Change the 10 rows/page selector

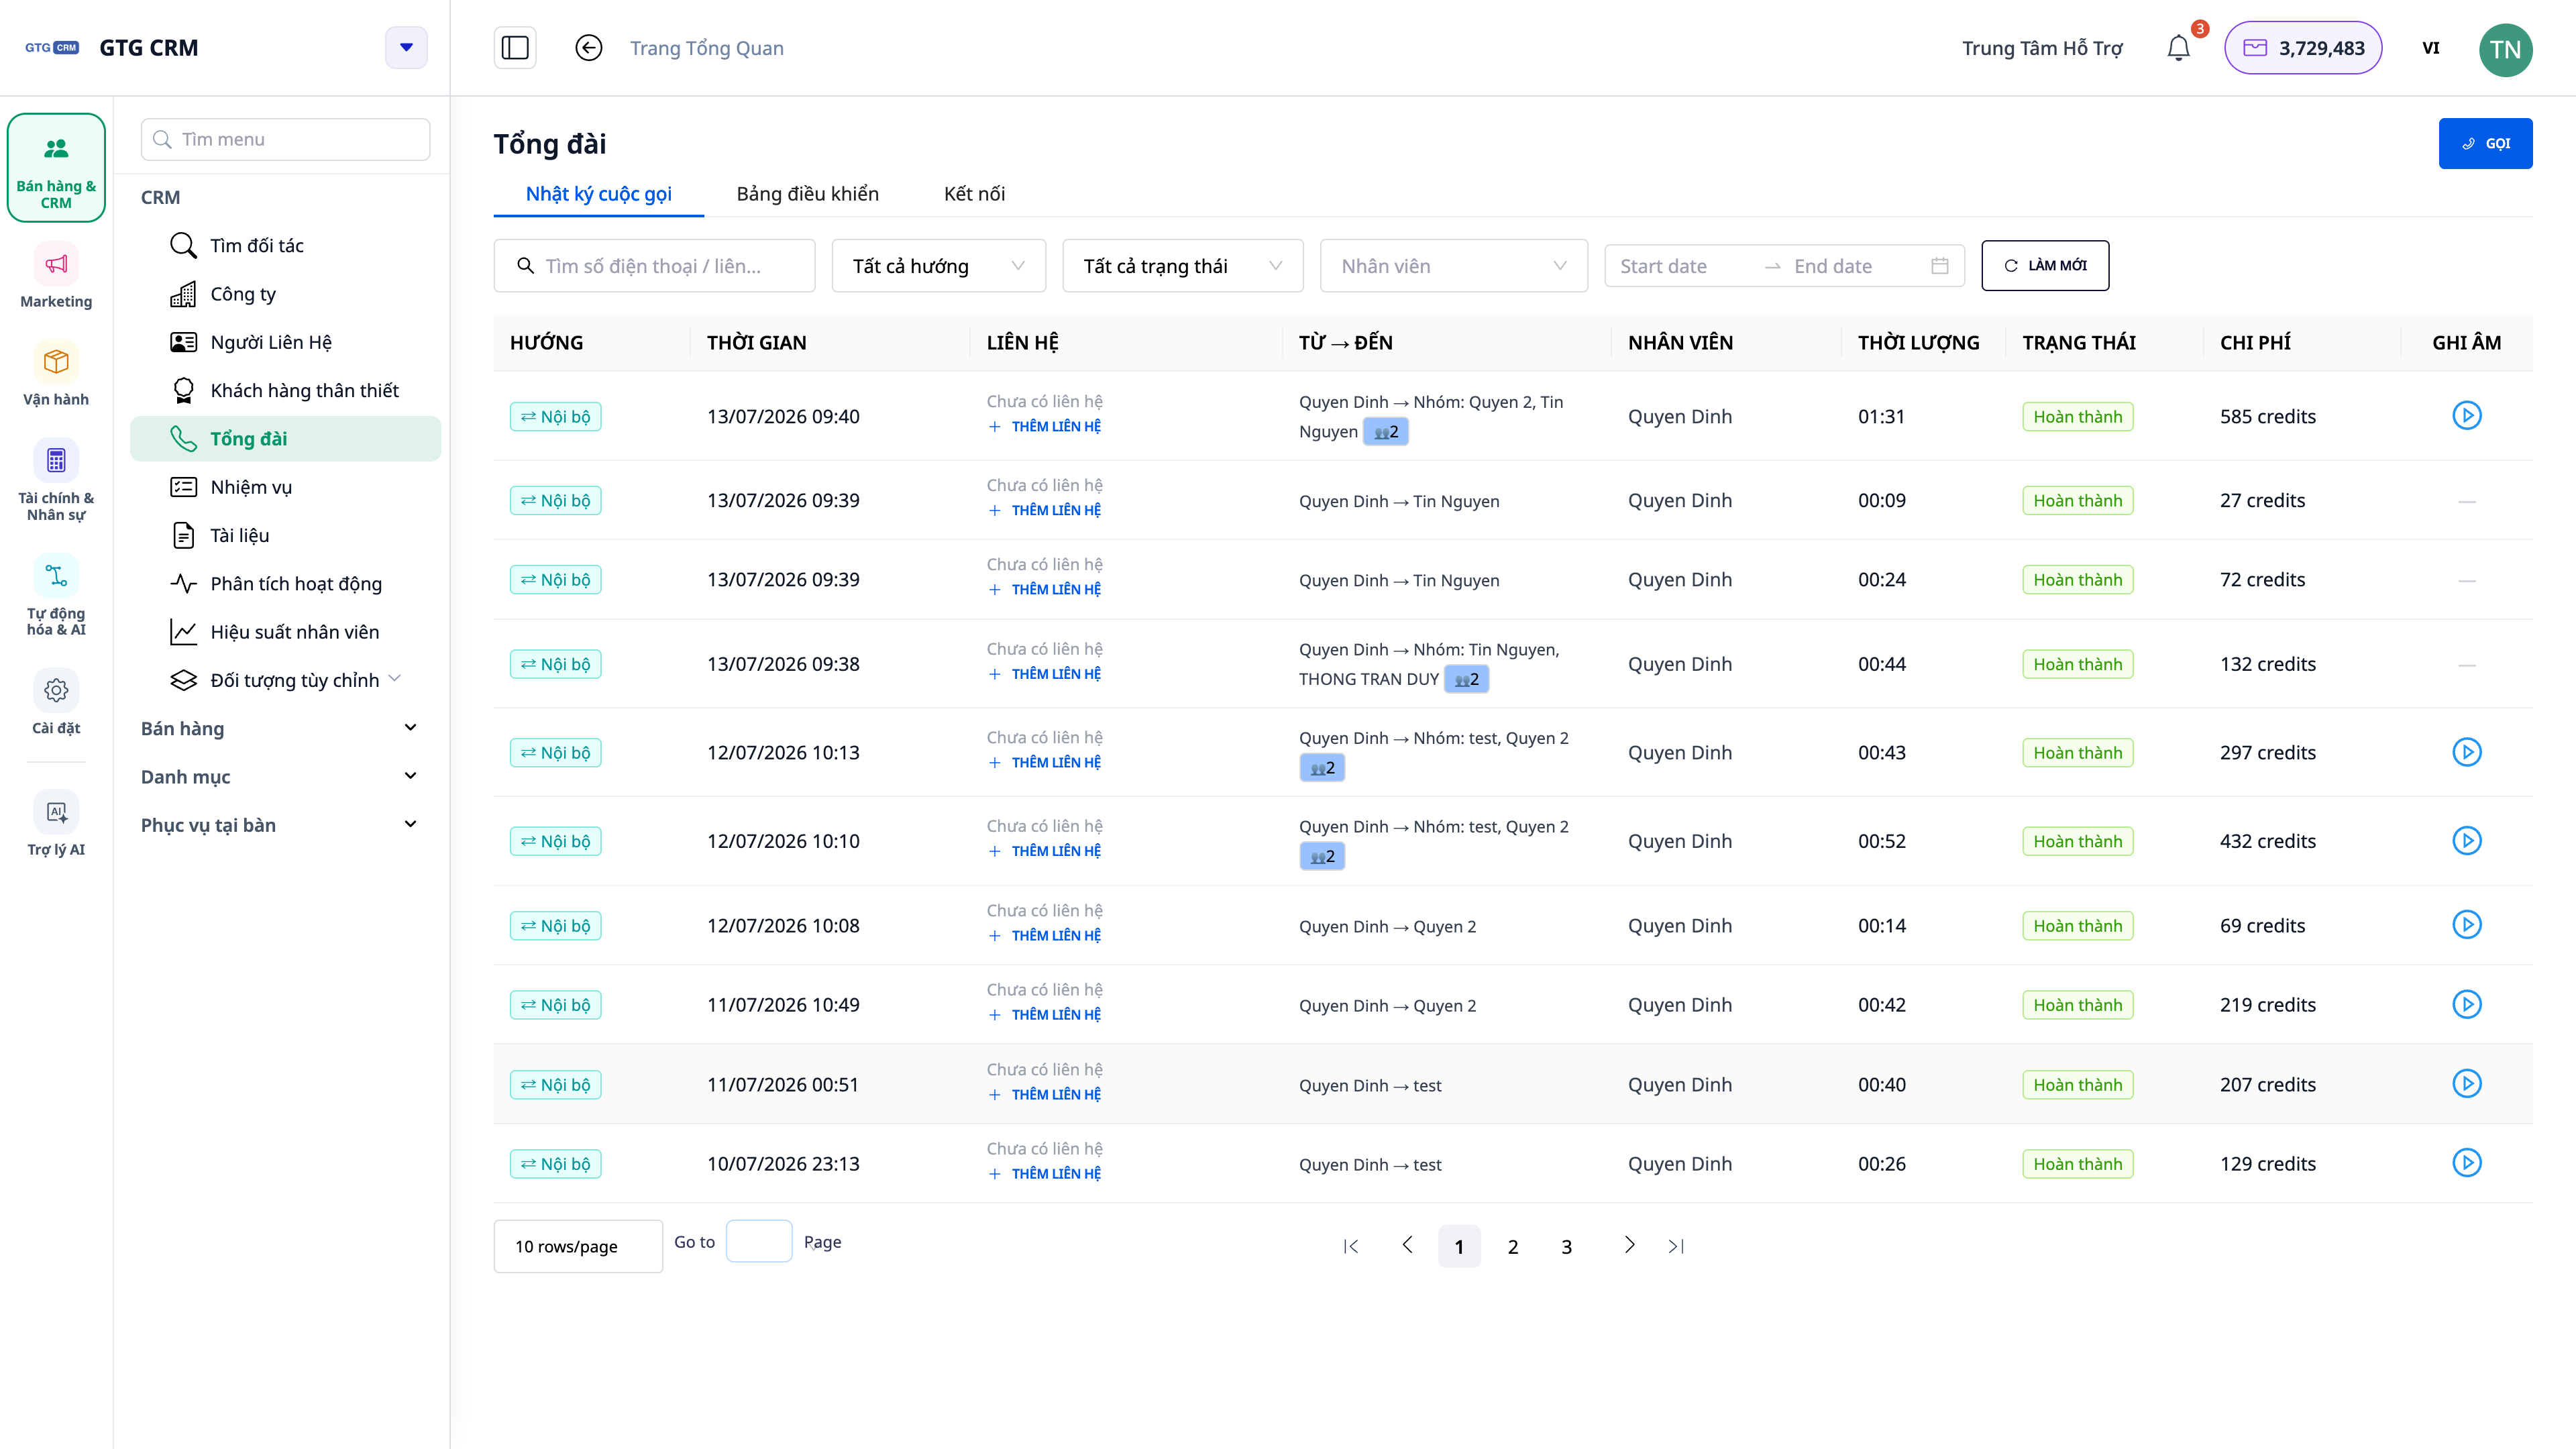coord(578,1246)
